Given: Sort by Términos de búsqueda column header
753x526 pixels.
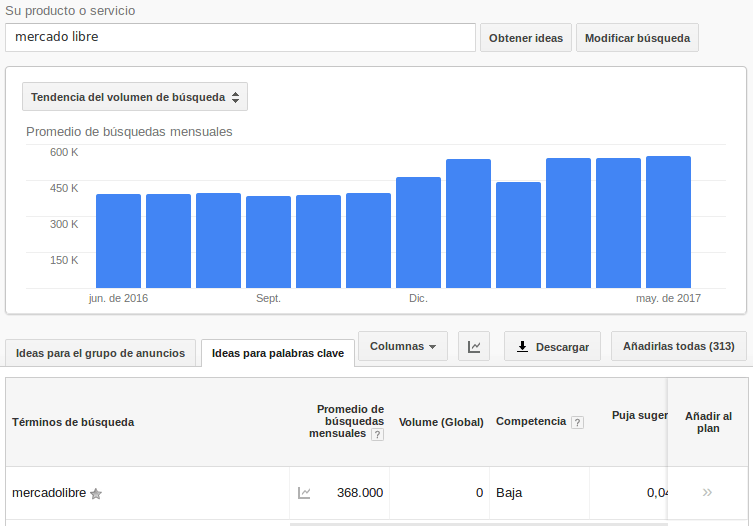Looking at the screenshot, I should tap(73, 422).
